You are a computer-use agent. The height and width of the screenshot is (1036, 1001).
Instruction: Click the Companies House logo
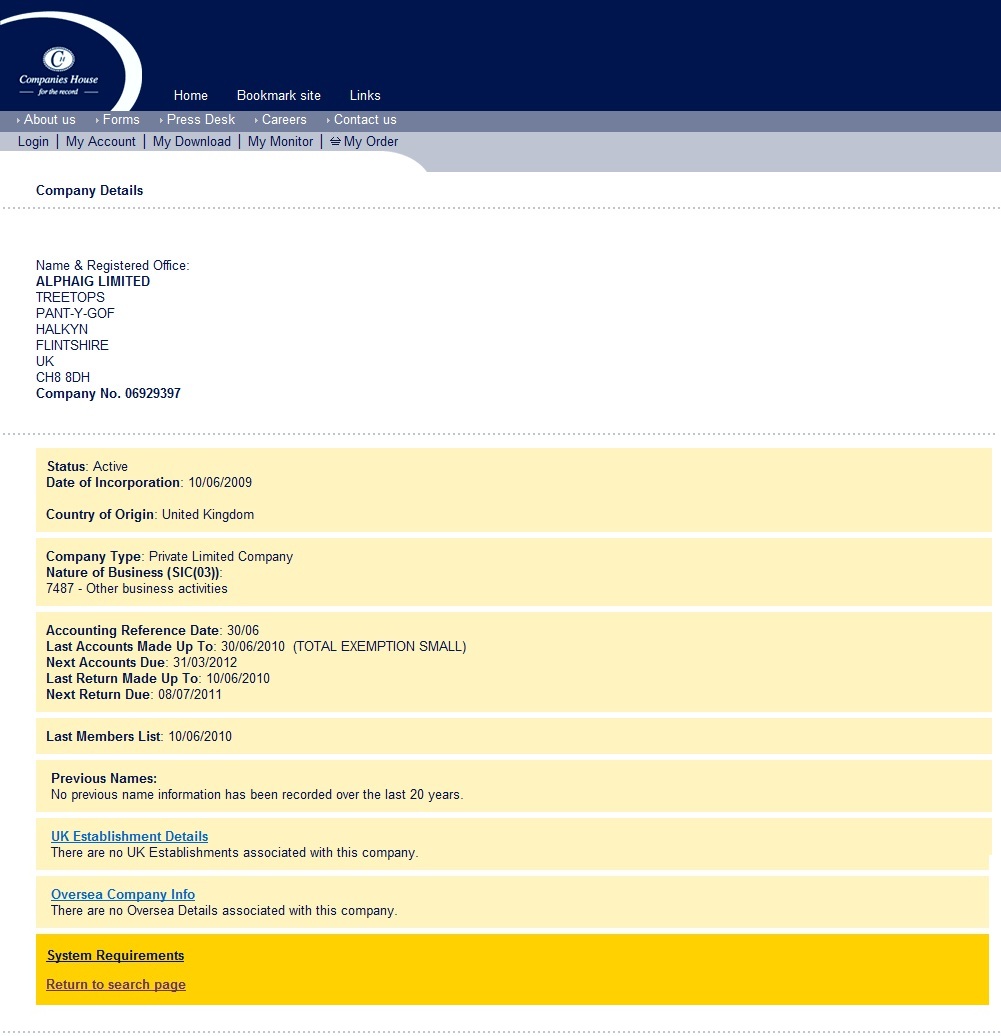pos(59,69)
